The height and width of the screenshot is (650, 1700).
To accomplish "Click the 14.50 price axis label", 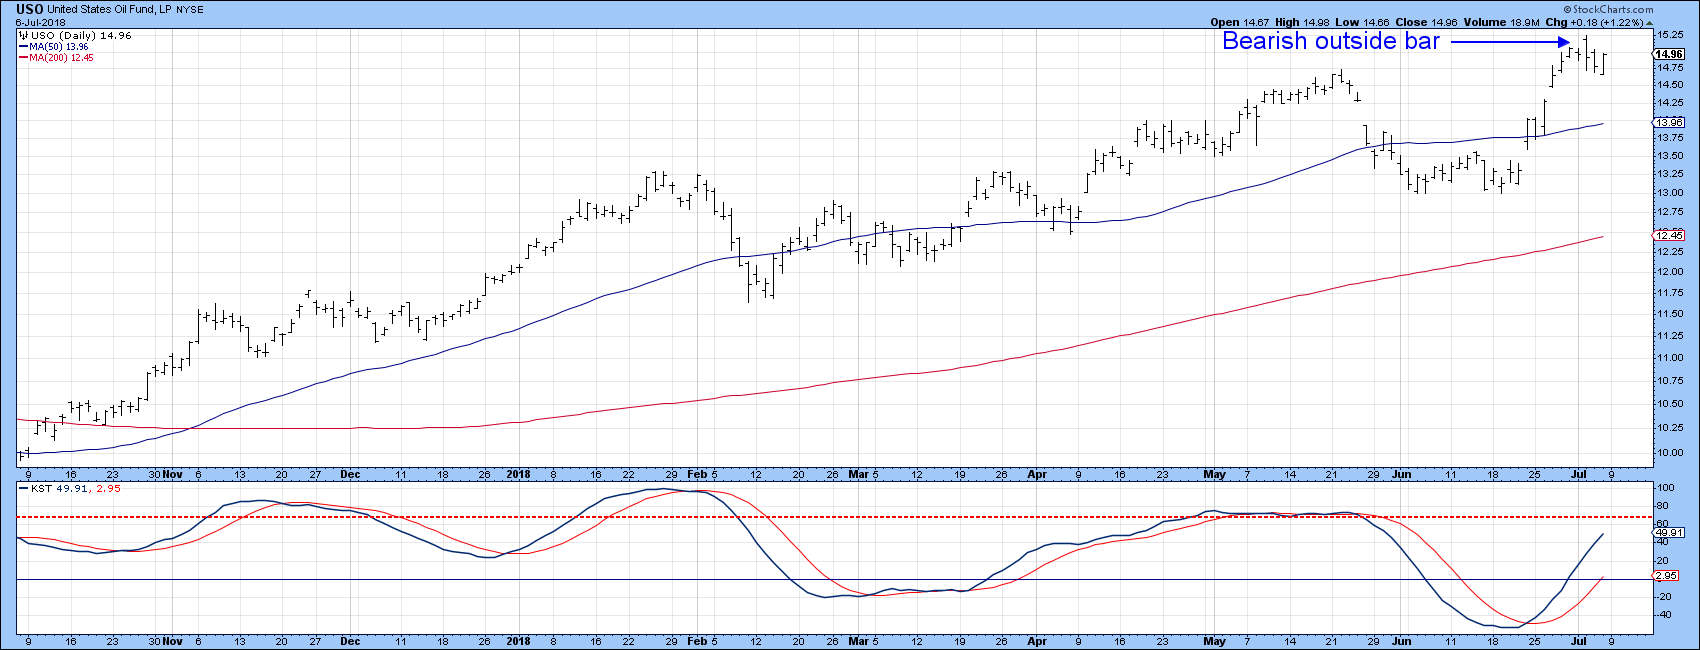I will [1669, 85].
